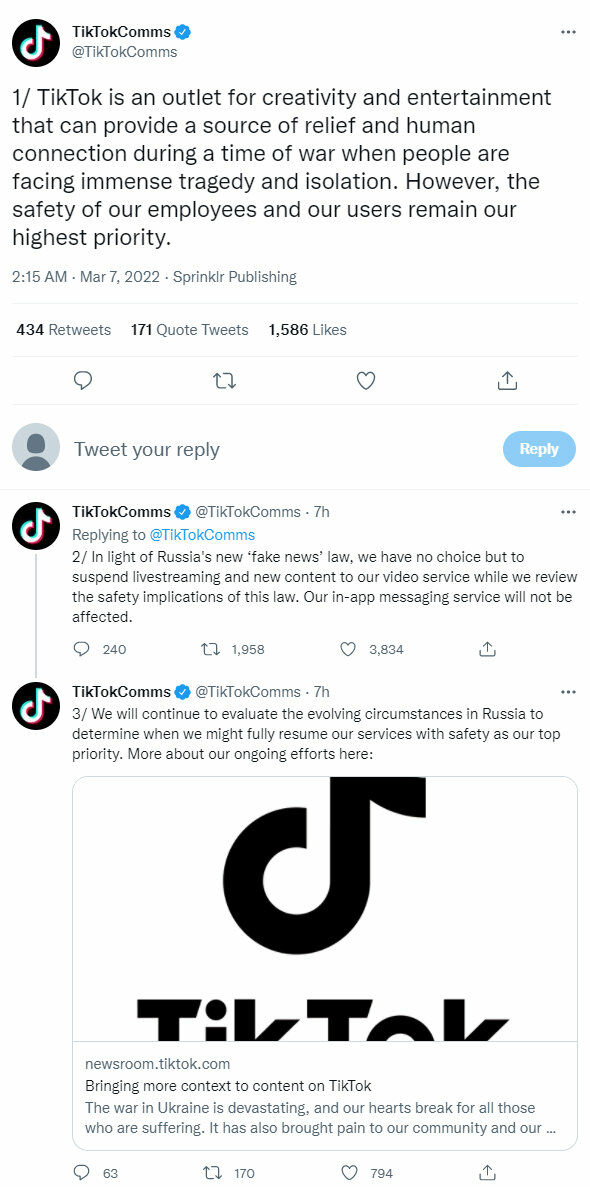View the 1,586 Likes list

click(x=307, y=330)
